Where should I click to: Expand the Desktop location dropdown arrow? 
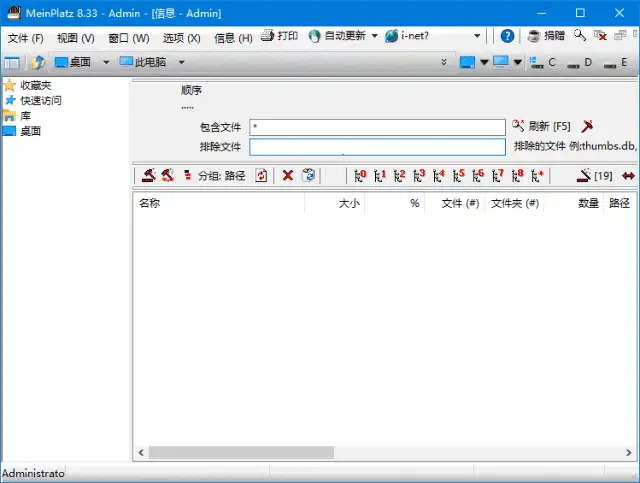click(105, 62)
